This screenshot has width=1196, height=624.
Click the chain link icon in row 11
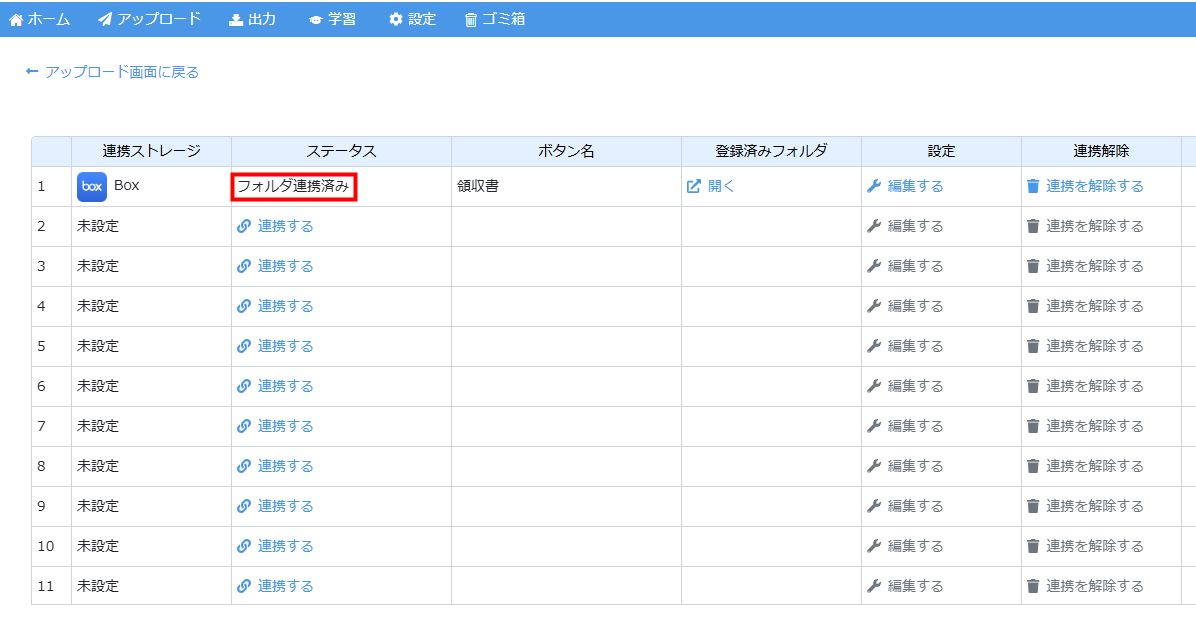point(244,587)
